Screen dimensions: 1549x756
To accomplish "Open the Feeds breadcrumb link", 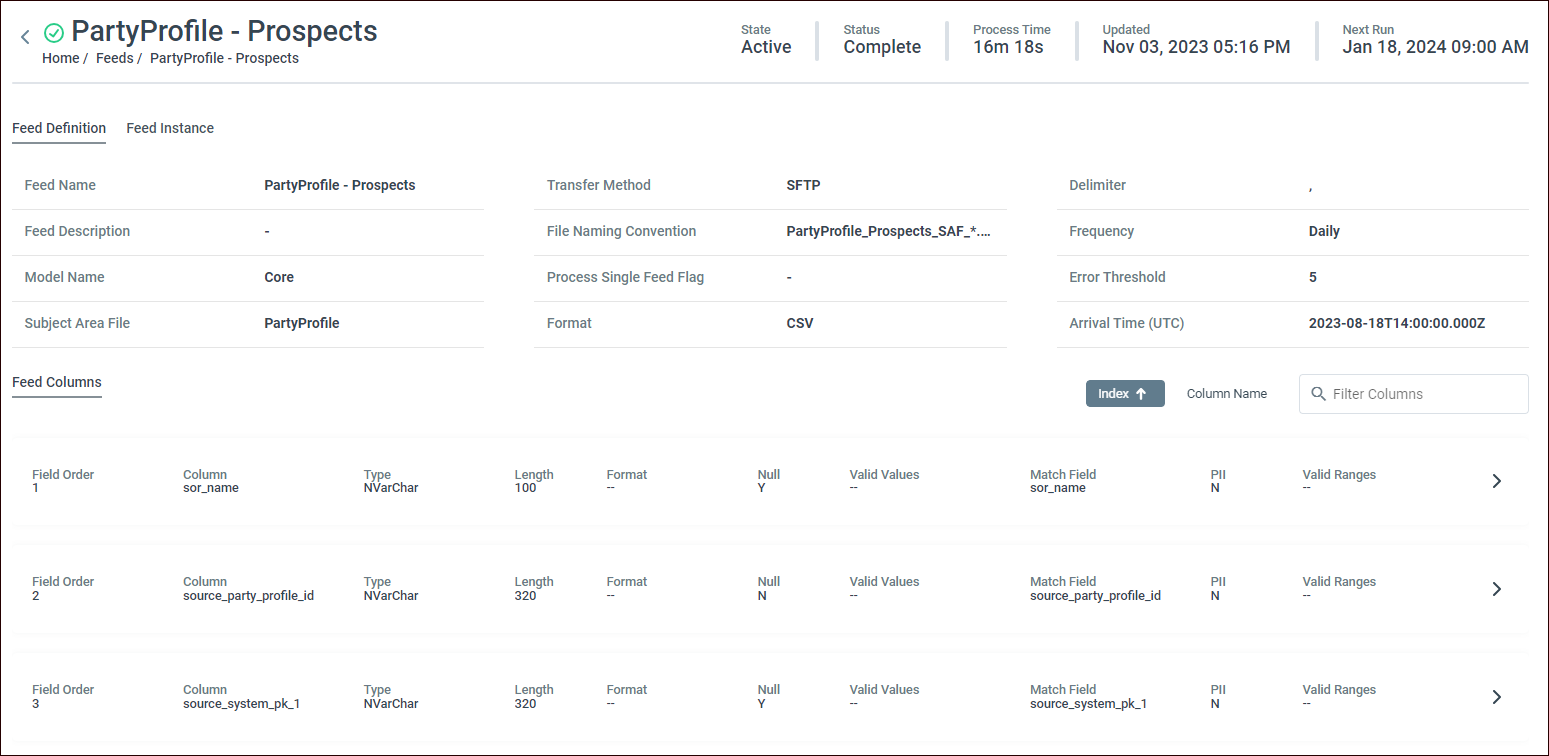I will click(114, 58).
